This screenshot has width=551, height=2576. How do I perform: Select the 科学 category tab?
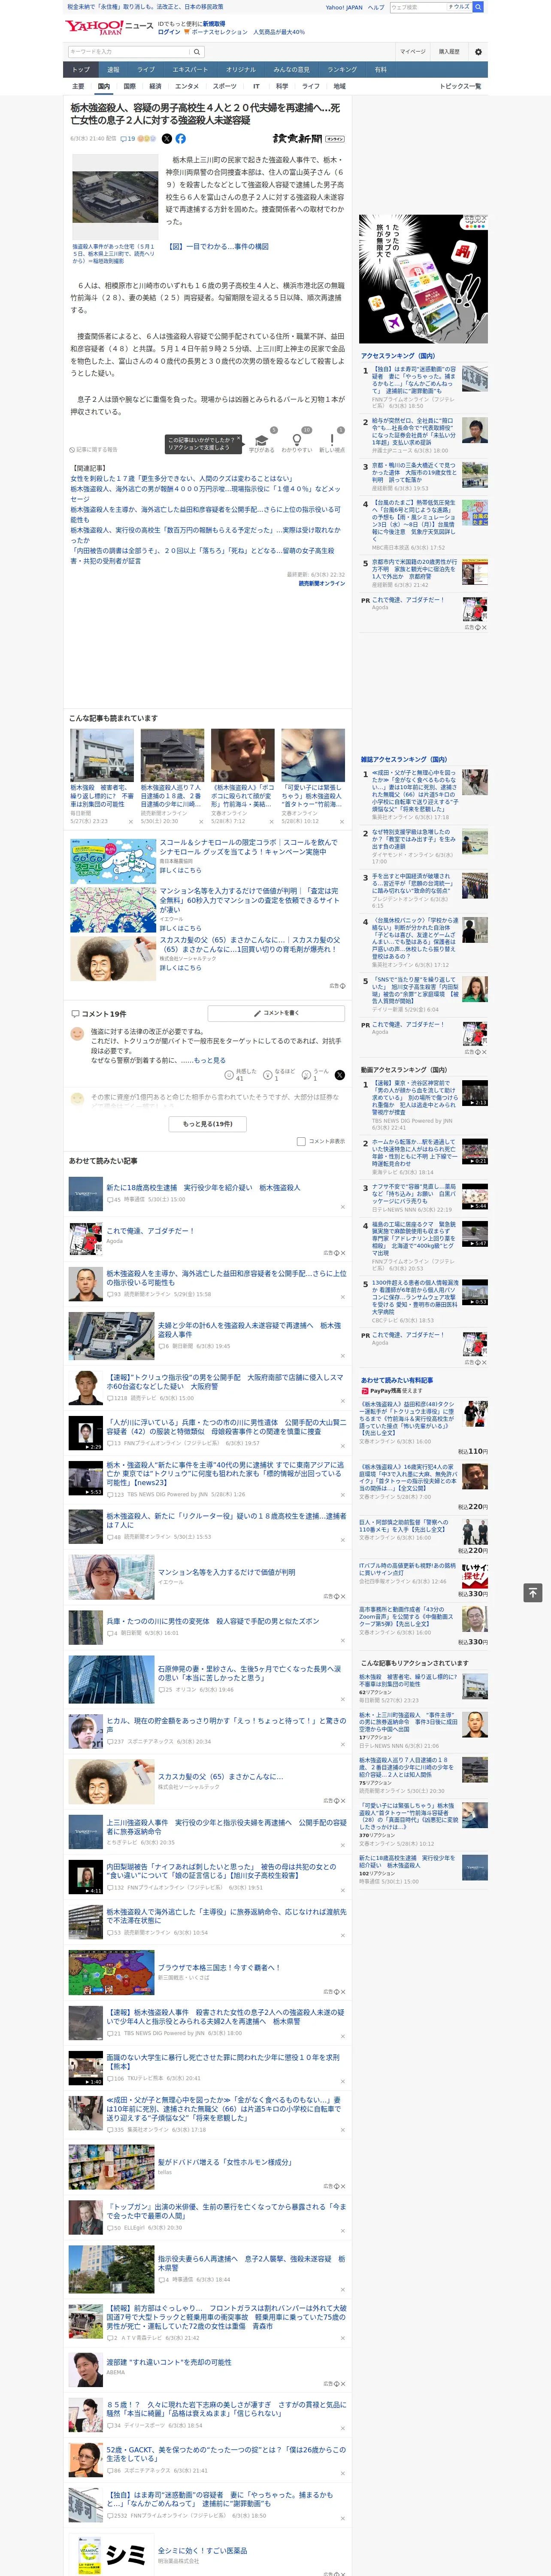283,86
